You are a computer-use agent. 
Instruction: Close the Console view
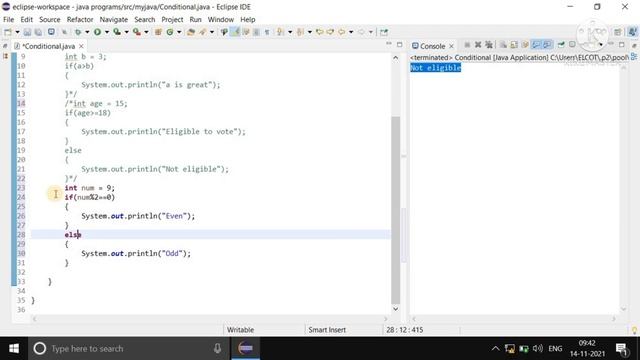[451, 46]
